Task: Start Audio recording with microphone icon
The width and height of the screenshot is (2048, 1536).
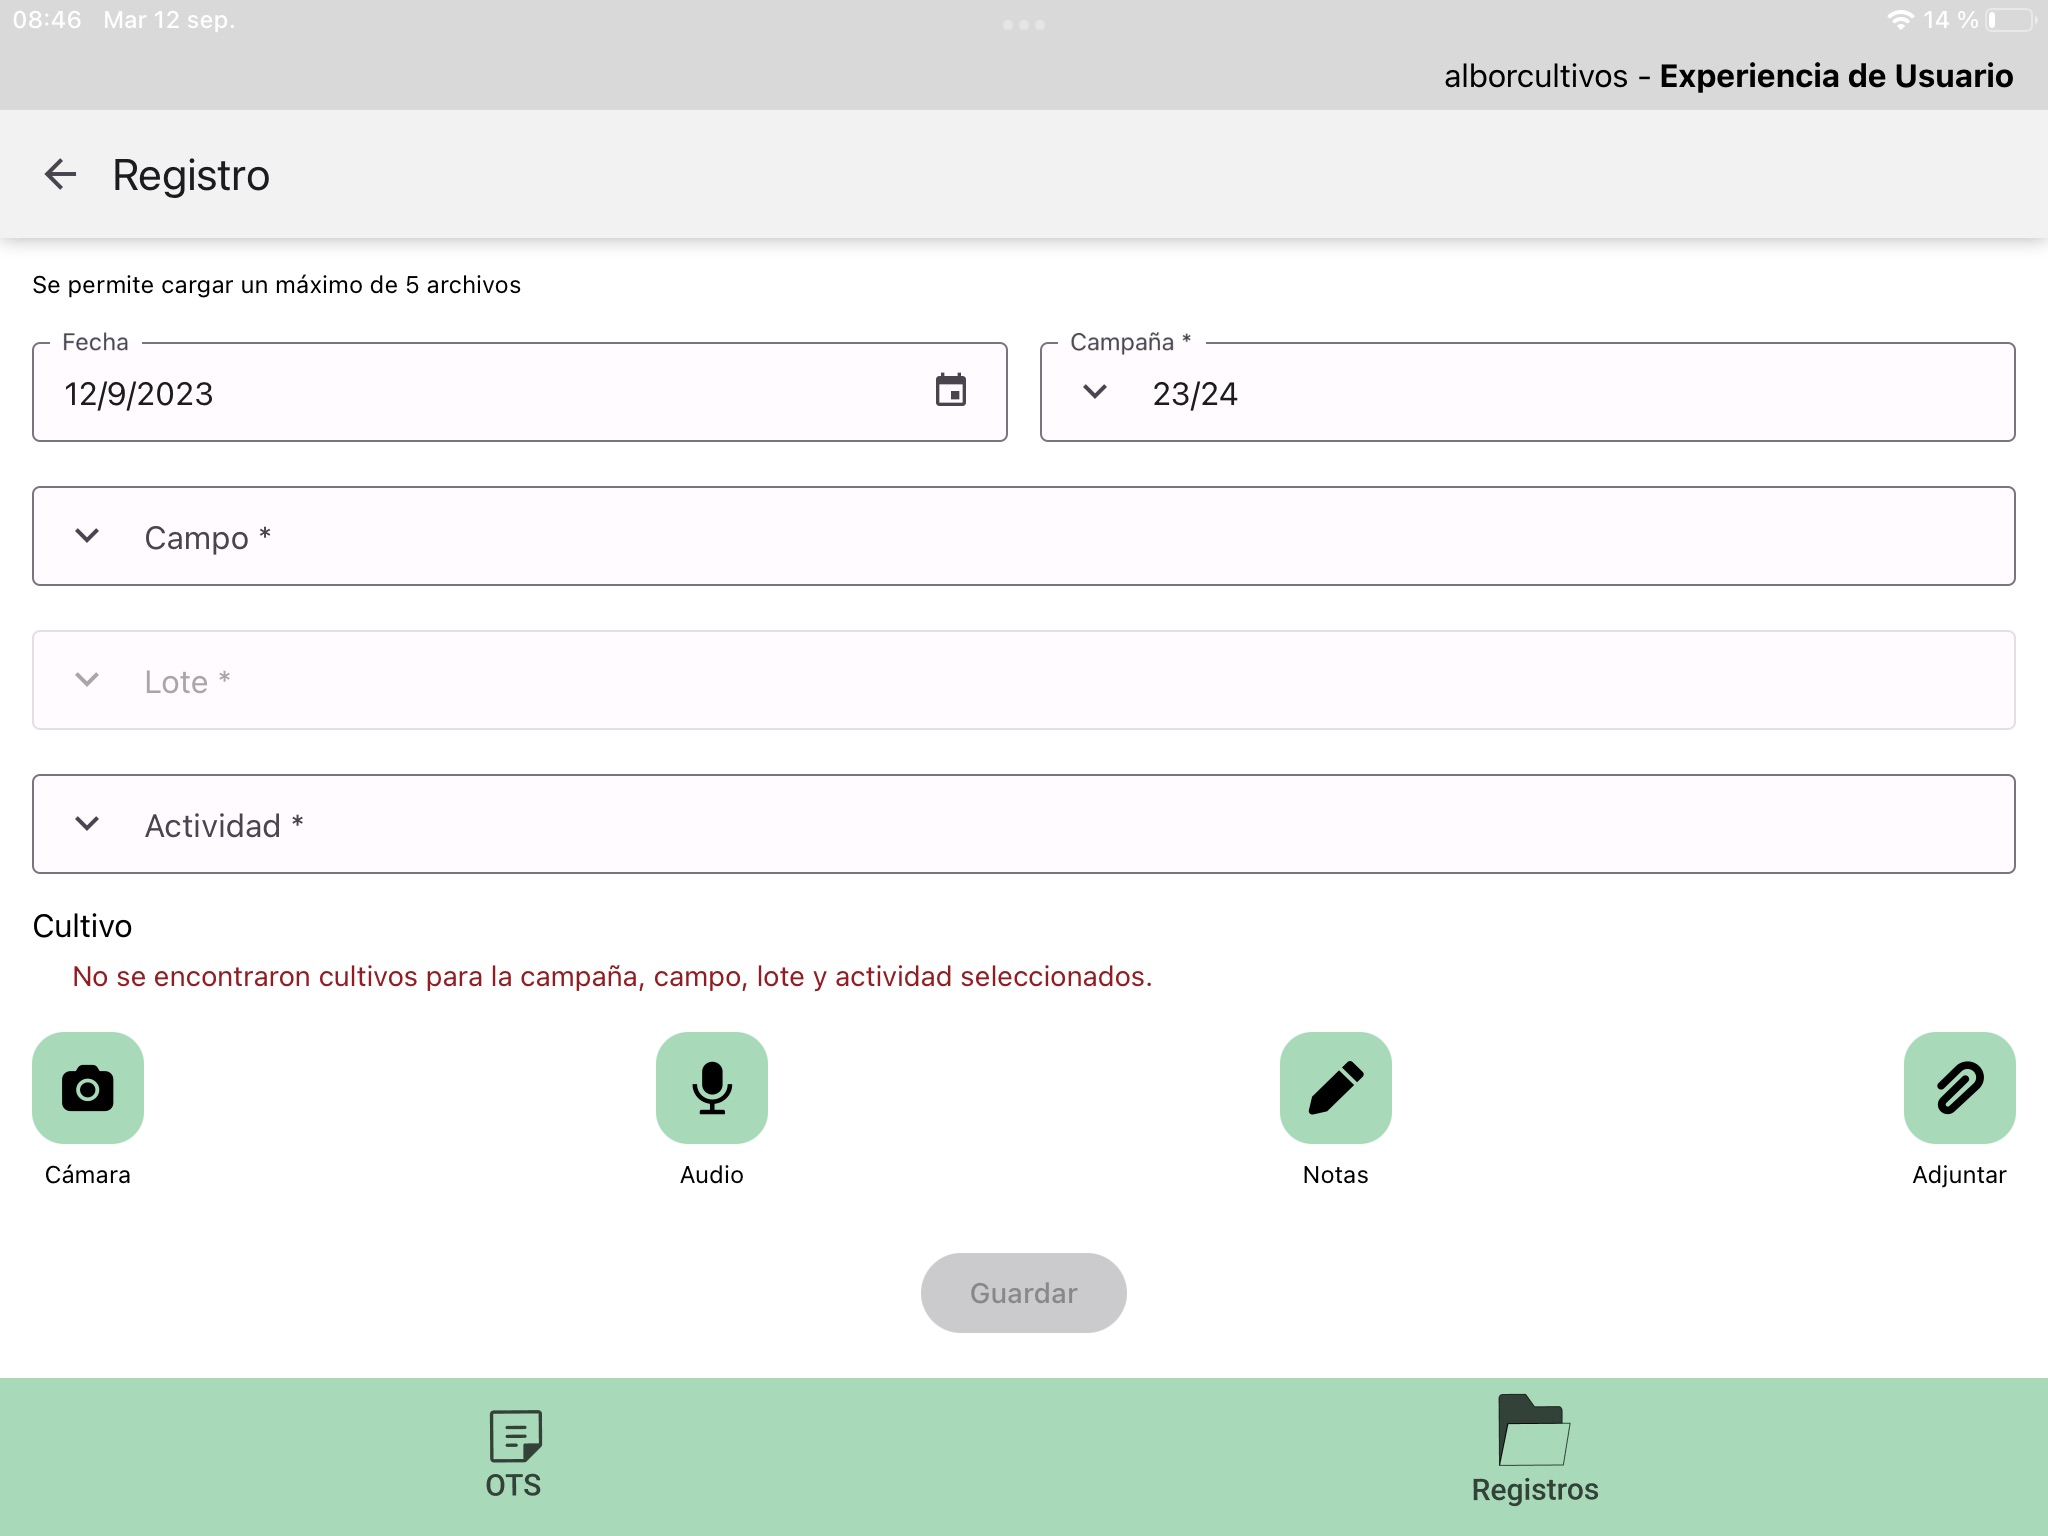Action: (712, 1088)
